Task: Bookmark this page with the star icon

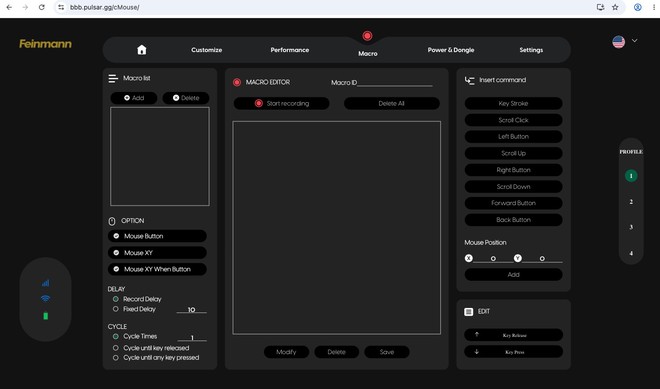Action: (615, 7)
